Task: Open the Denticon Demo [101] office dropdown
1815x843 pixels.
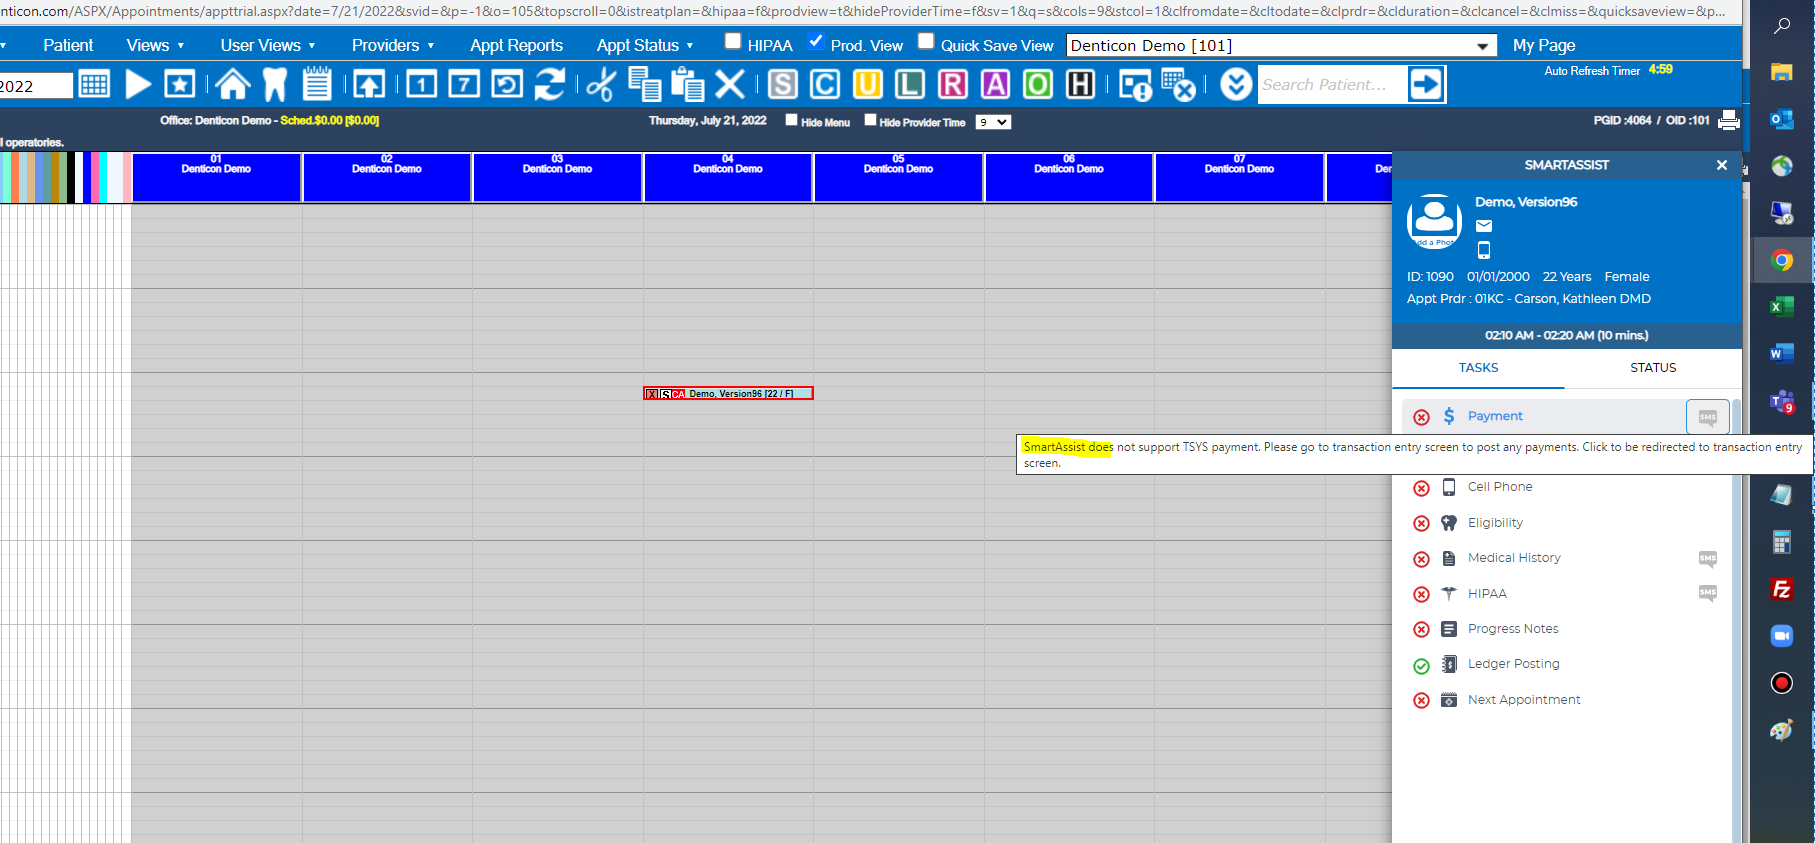Action: [x=1282, y=46]
